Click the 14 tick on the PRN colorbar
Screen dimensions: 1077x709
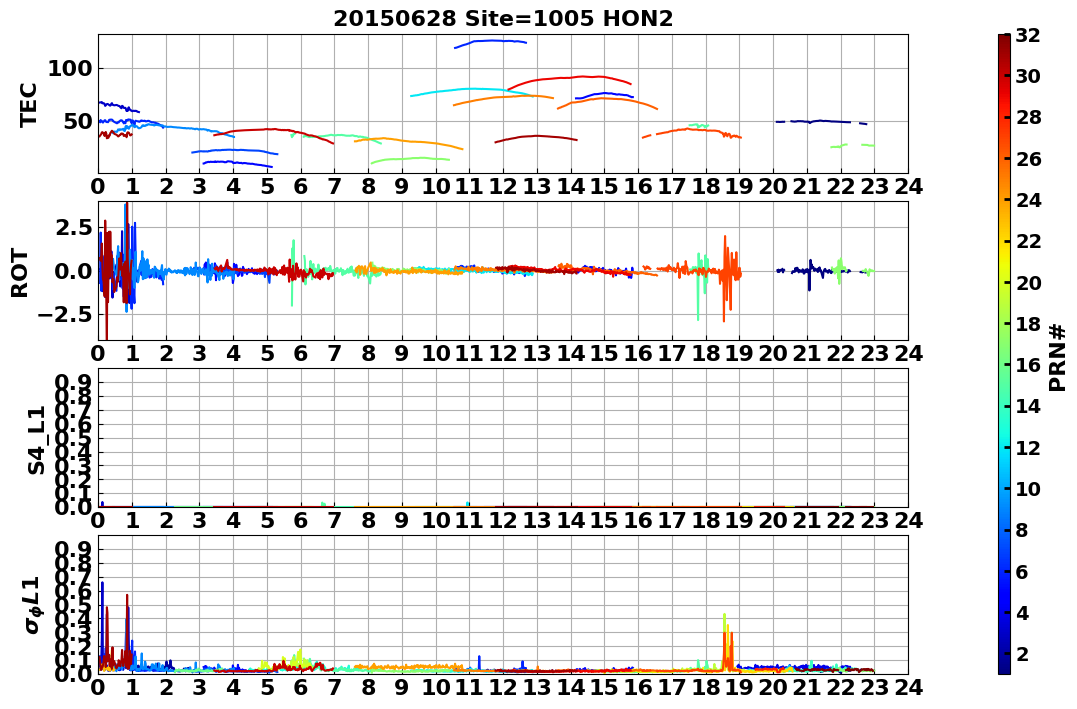click(1028, 406)
